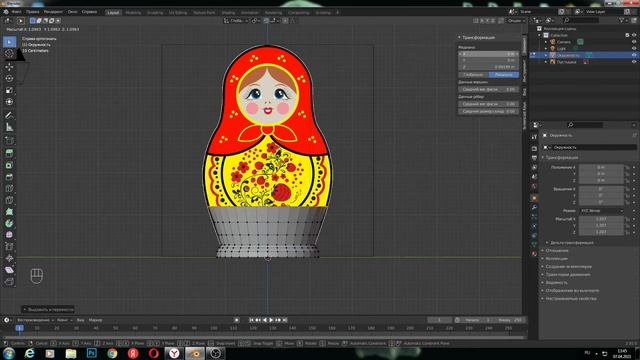Screen dimensions: 640x360
Task: Select the Rip Region tool
Action: point(9,282)
